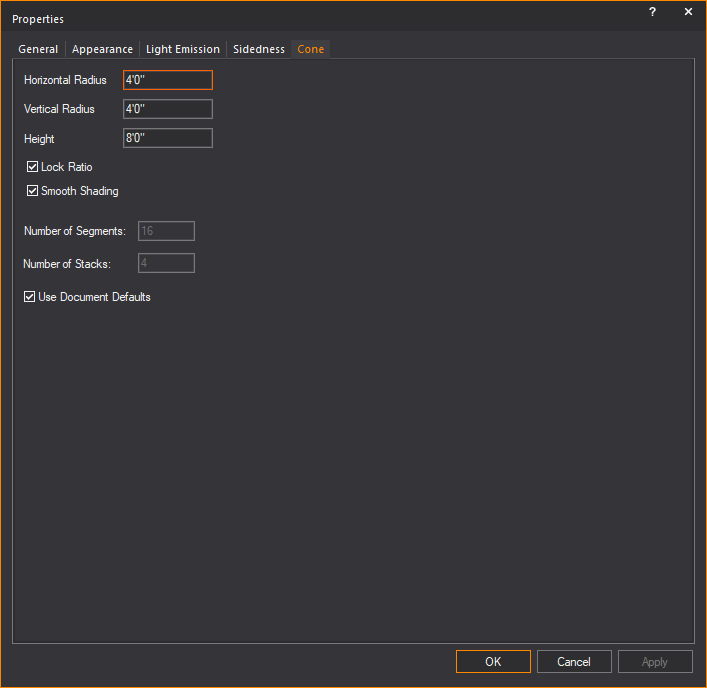The width and height of the screenshot is (707, 688).
Task: Disable Smooth Shading checkbox
Action: (32, 191)
